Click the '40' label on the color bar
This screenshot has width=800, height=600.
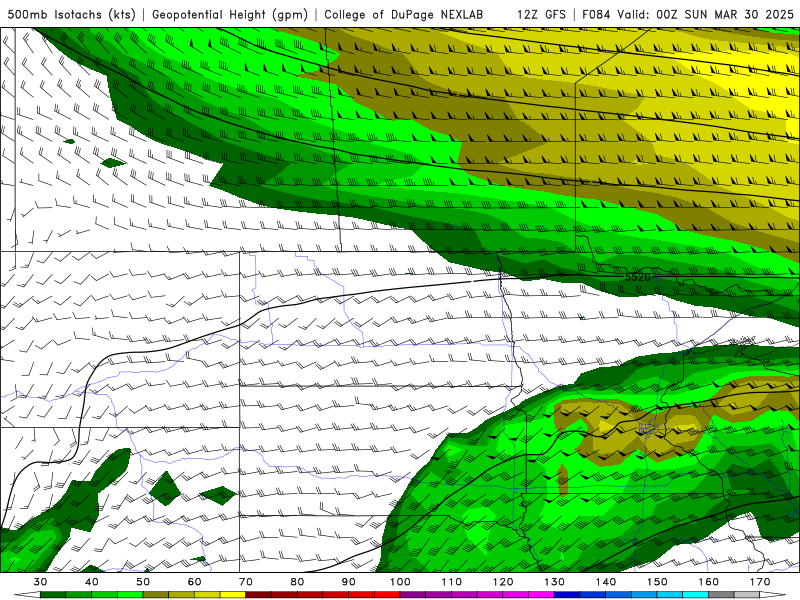[92, 582]
